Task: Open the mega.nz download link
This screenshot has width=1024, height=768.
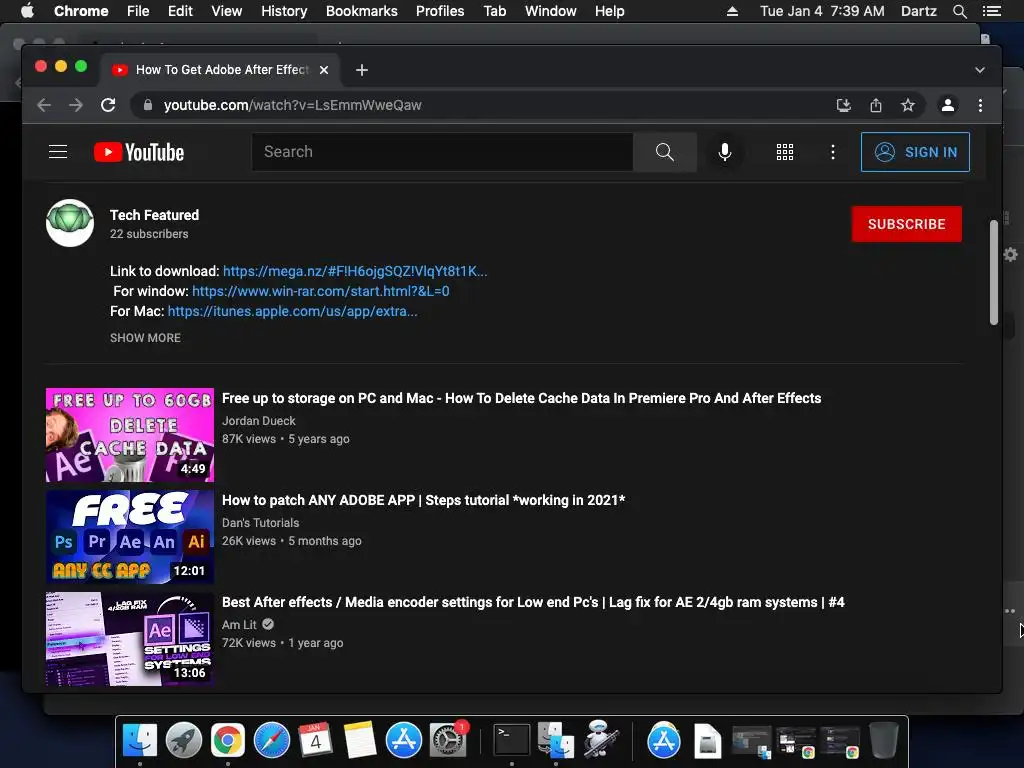Action: coord(355,271)
